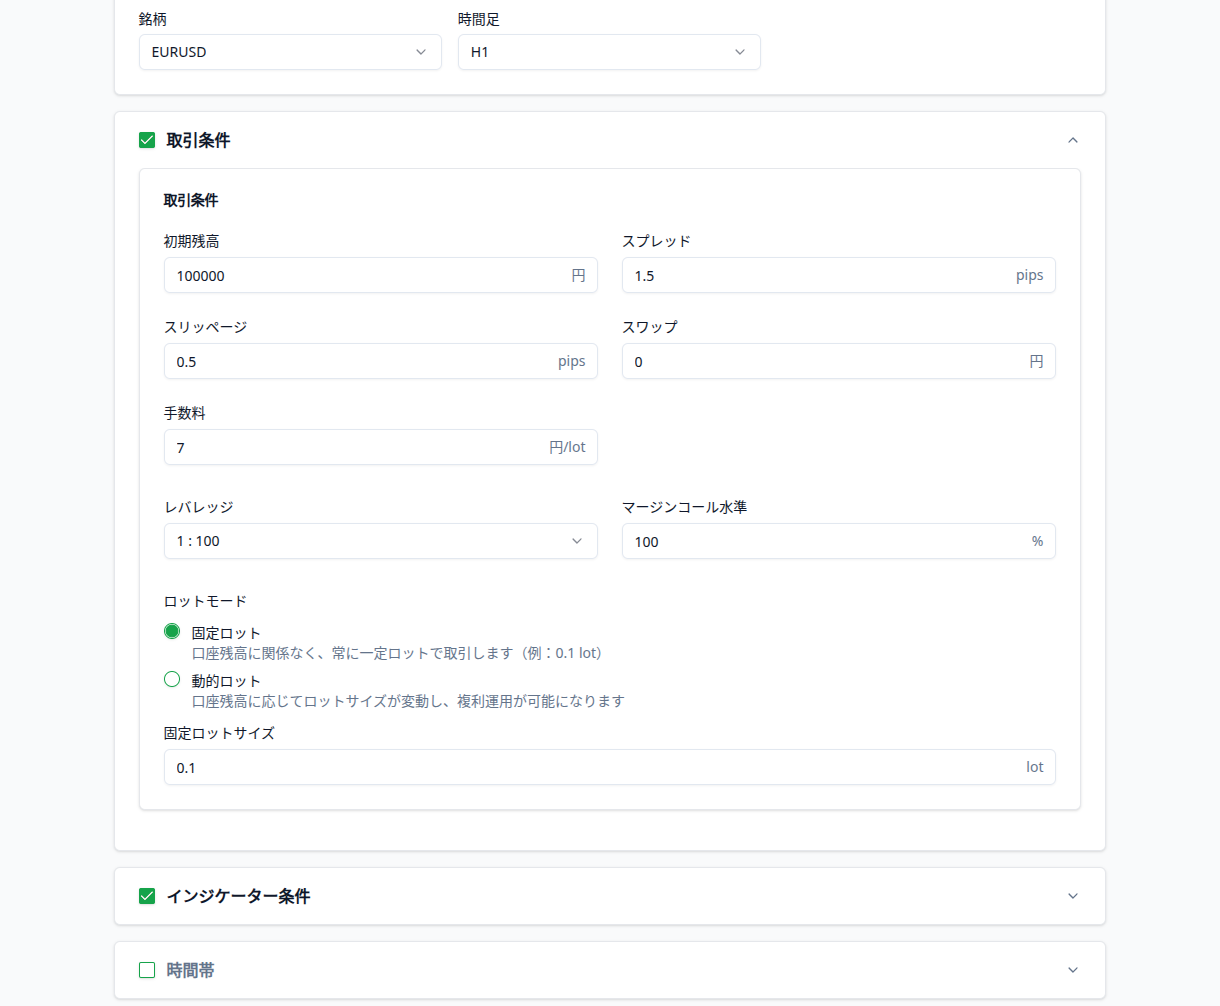
Task: Open the レバレッジ 1:100 dropdown
Action: [x=380, y=541]
